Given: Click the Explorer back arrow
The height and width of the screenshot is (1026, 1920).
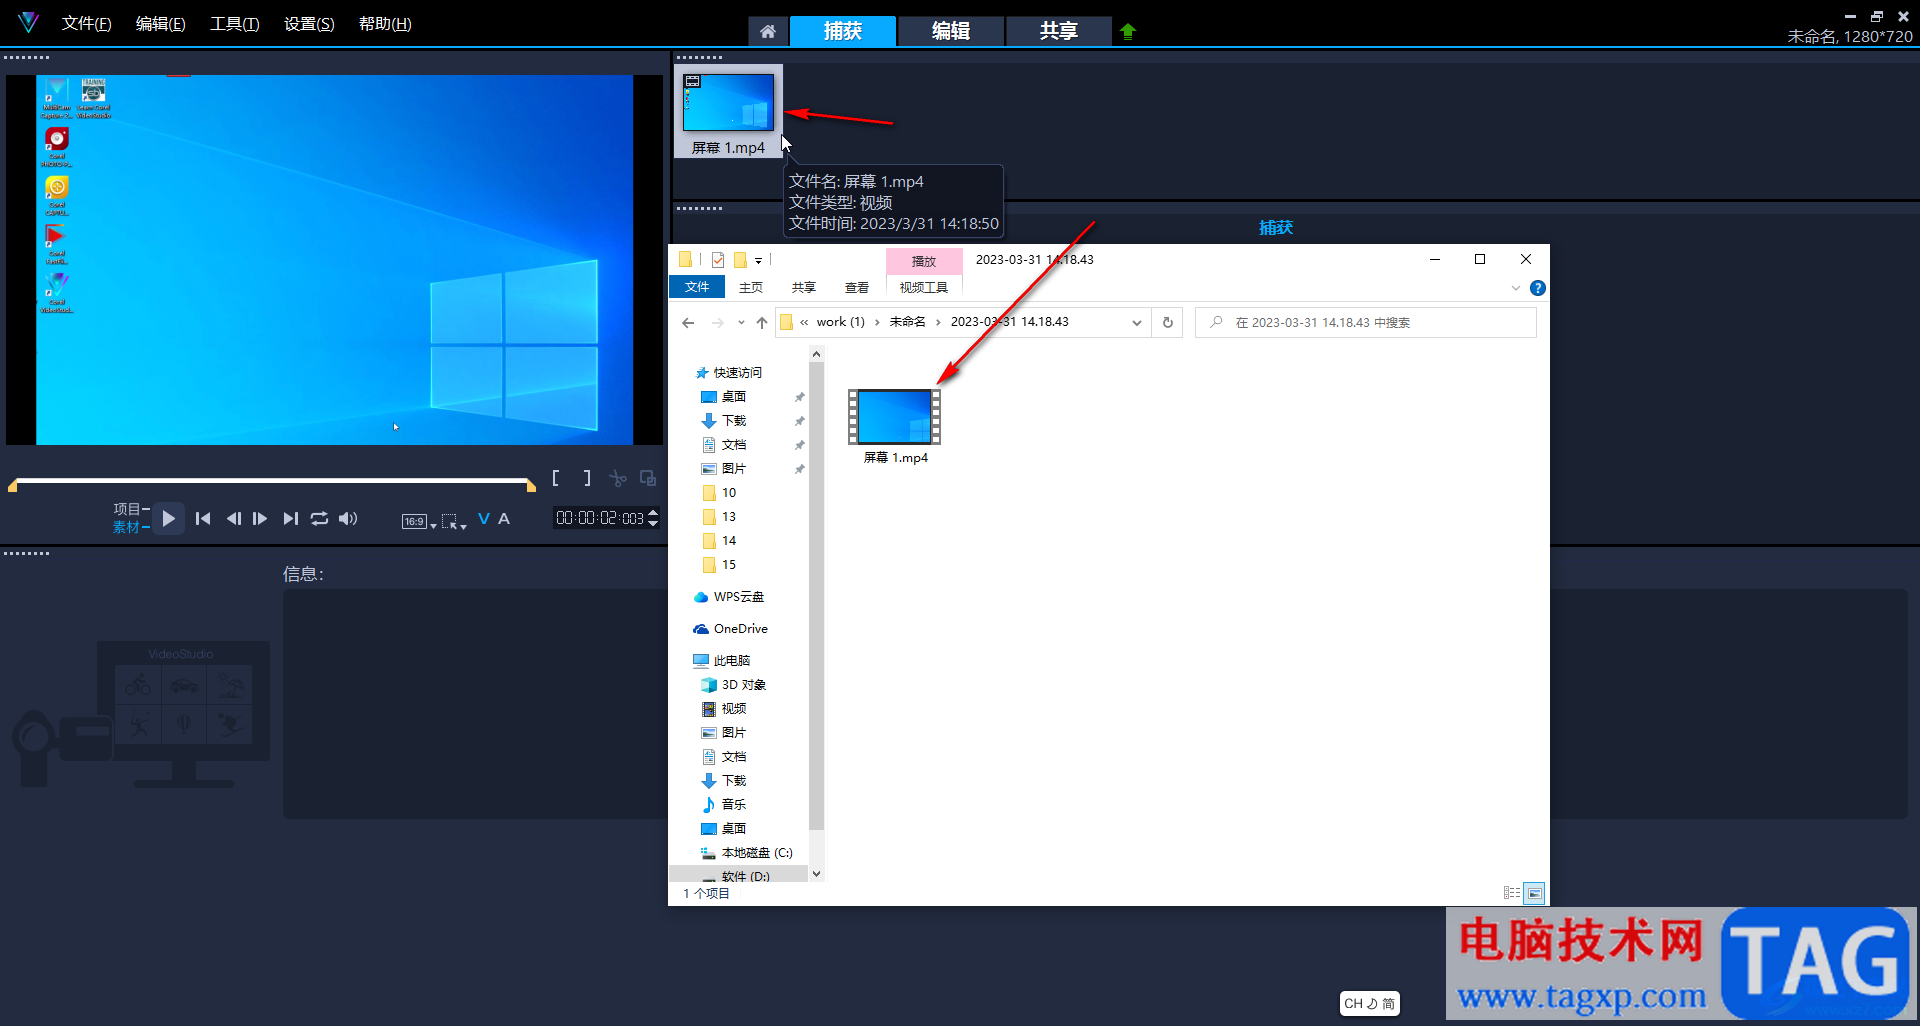Looking at the screenshot, I should click(688, 322).
